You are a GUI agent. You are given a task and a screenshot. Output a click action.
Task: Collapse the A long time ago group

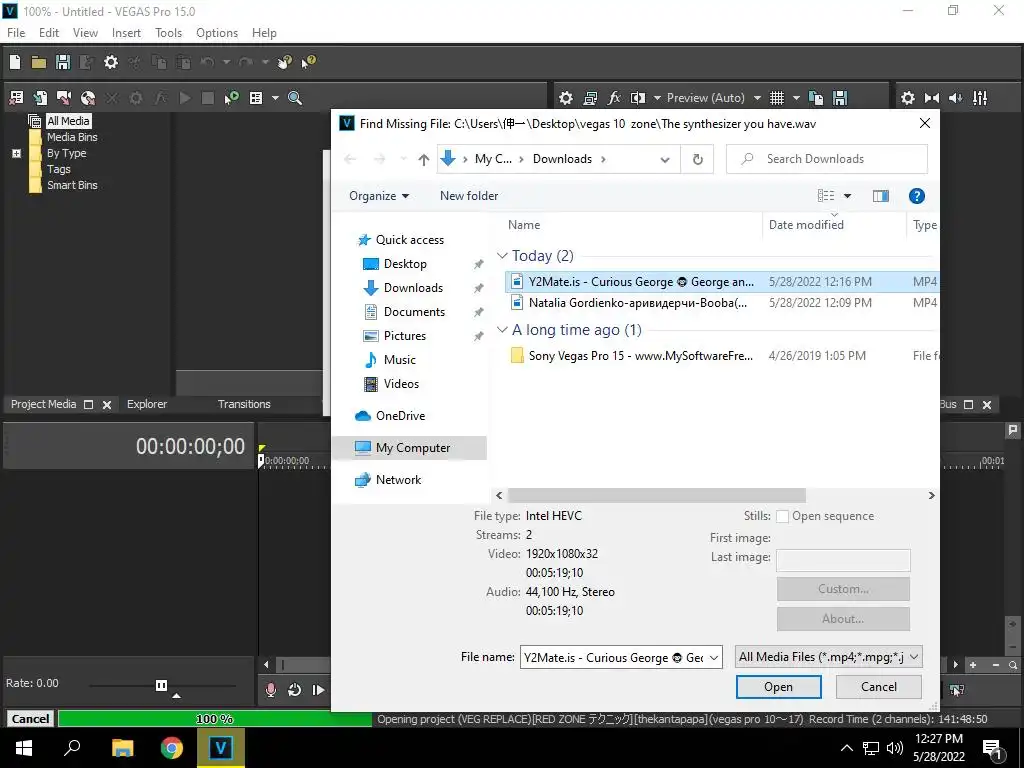pos(502,330)
